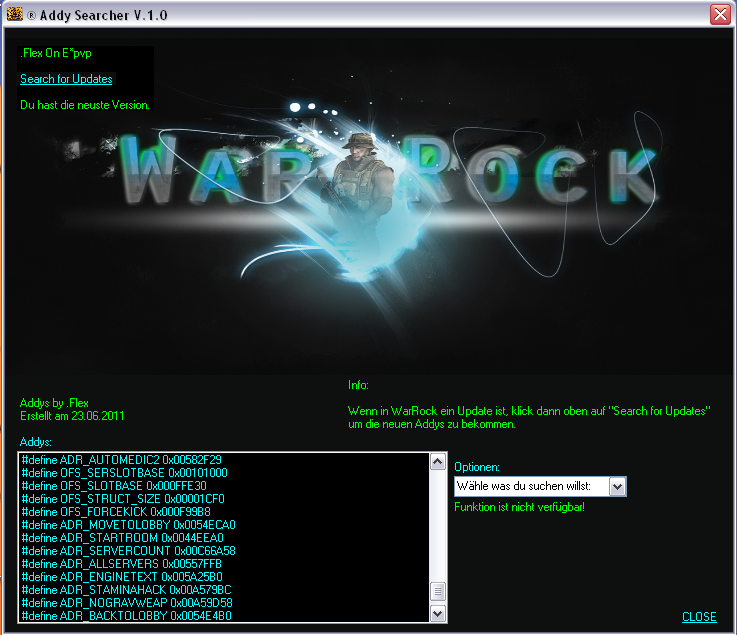Close the Addy Searcher window with X
This screenshot has width=737, height=635.
pyautogui.click(x=720, y=15)
